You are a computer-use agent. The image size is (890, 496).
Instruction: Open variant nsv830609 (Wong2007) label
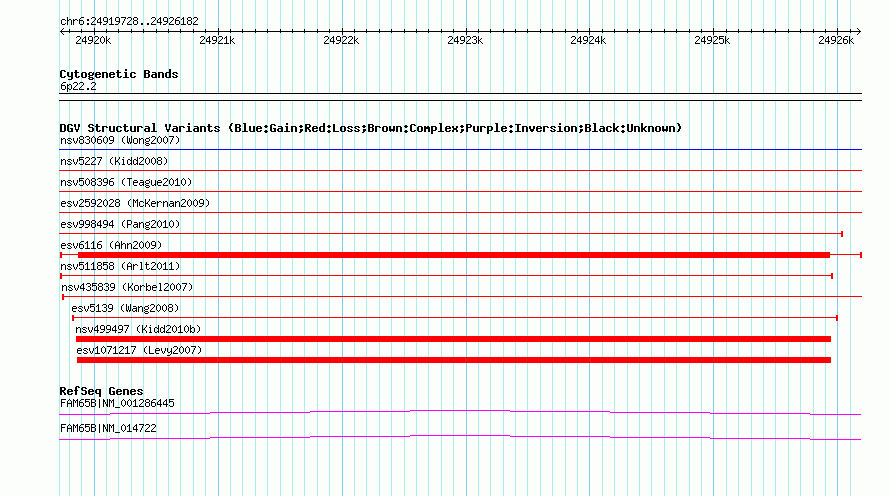120,140
